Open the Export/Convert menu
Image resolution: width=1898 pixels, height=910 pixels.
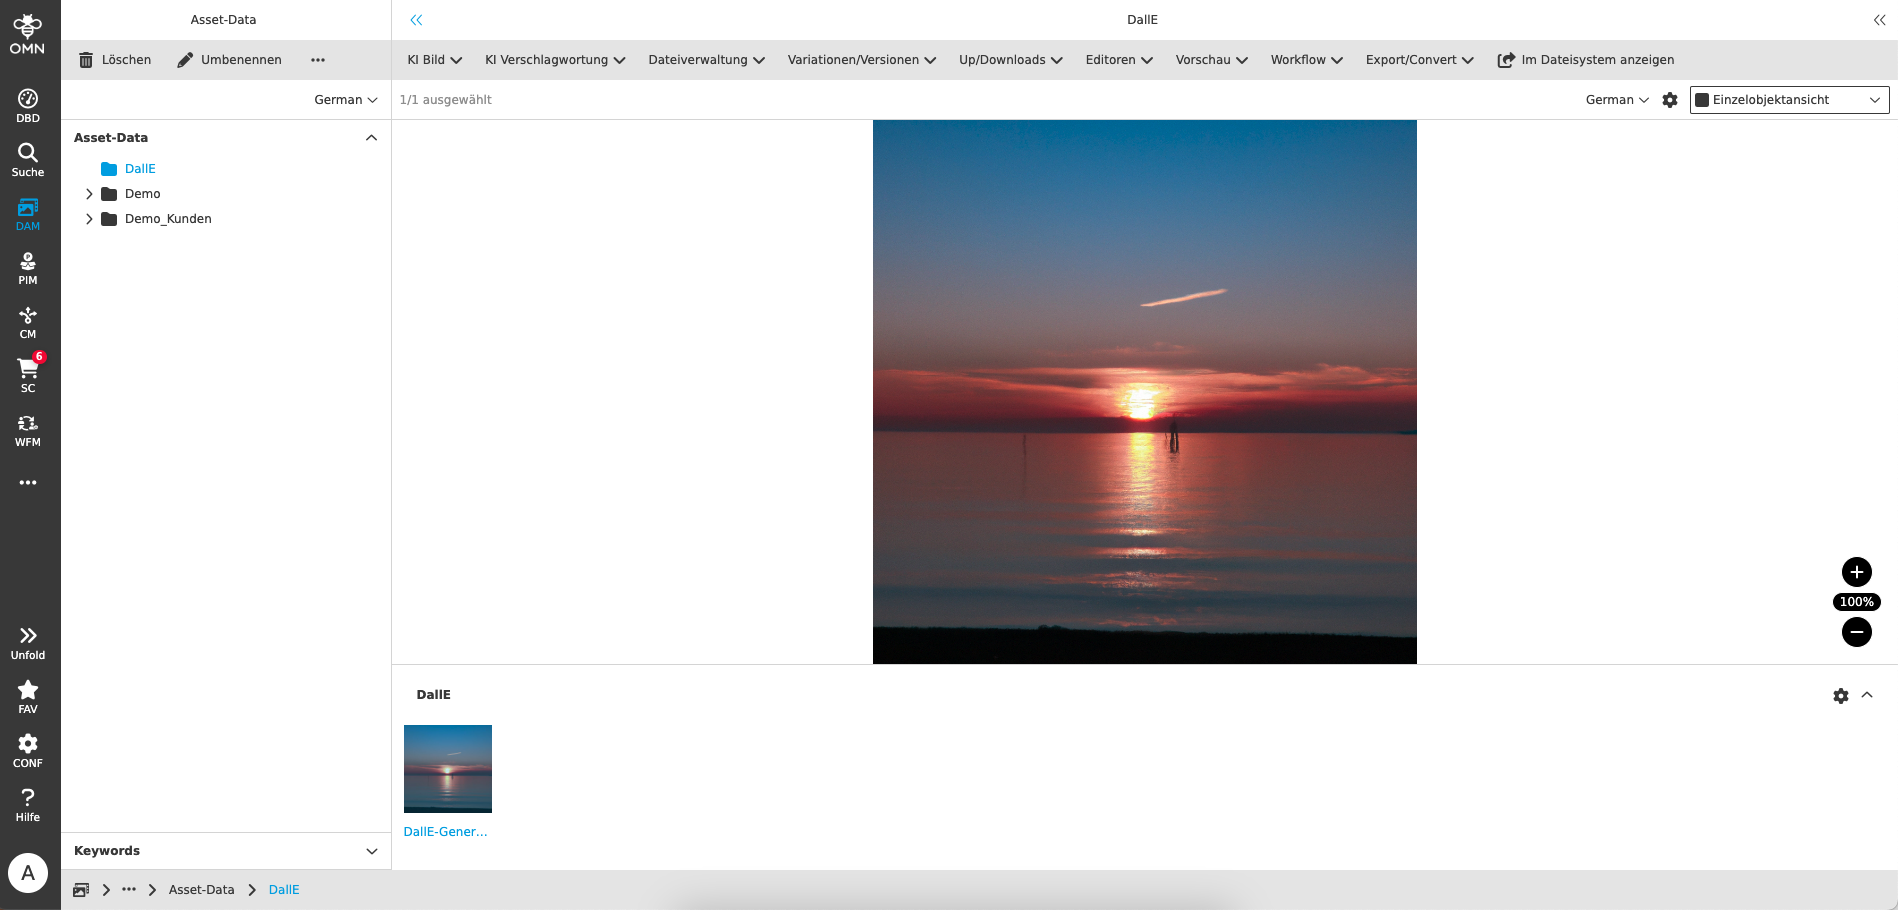tap(1419, 60)
